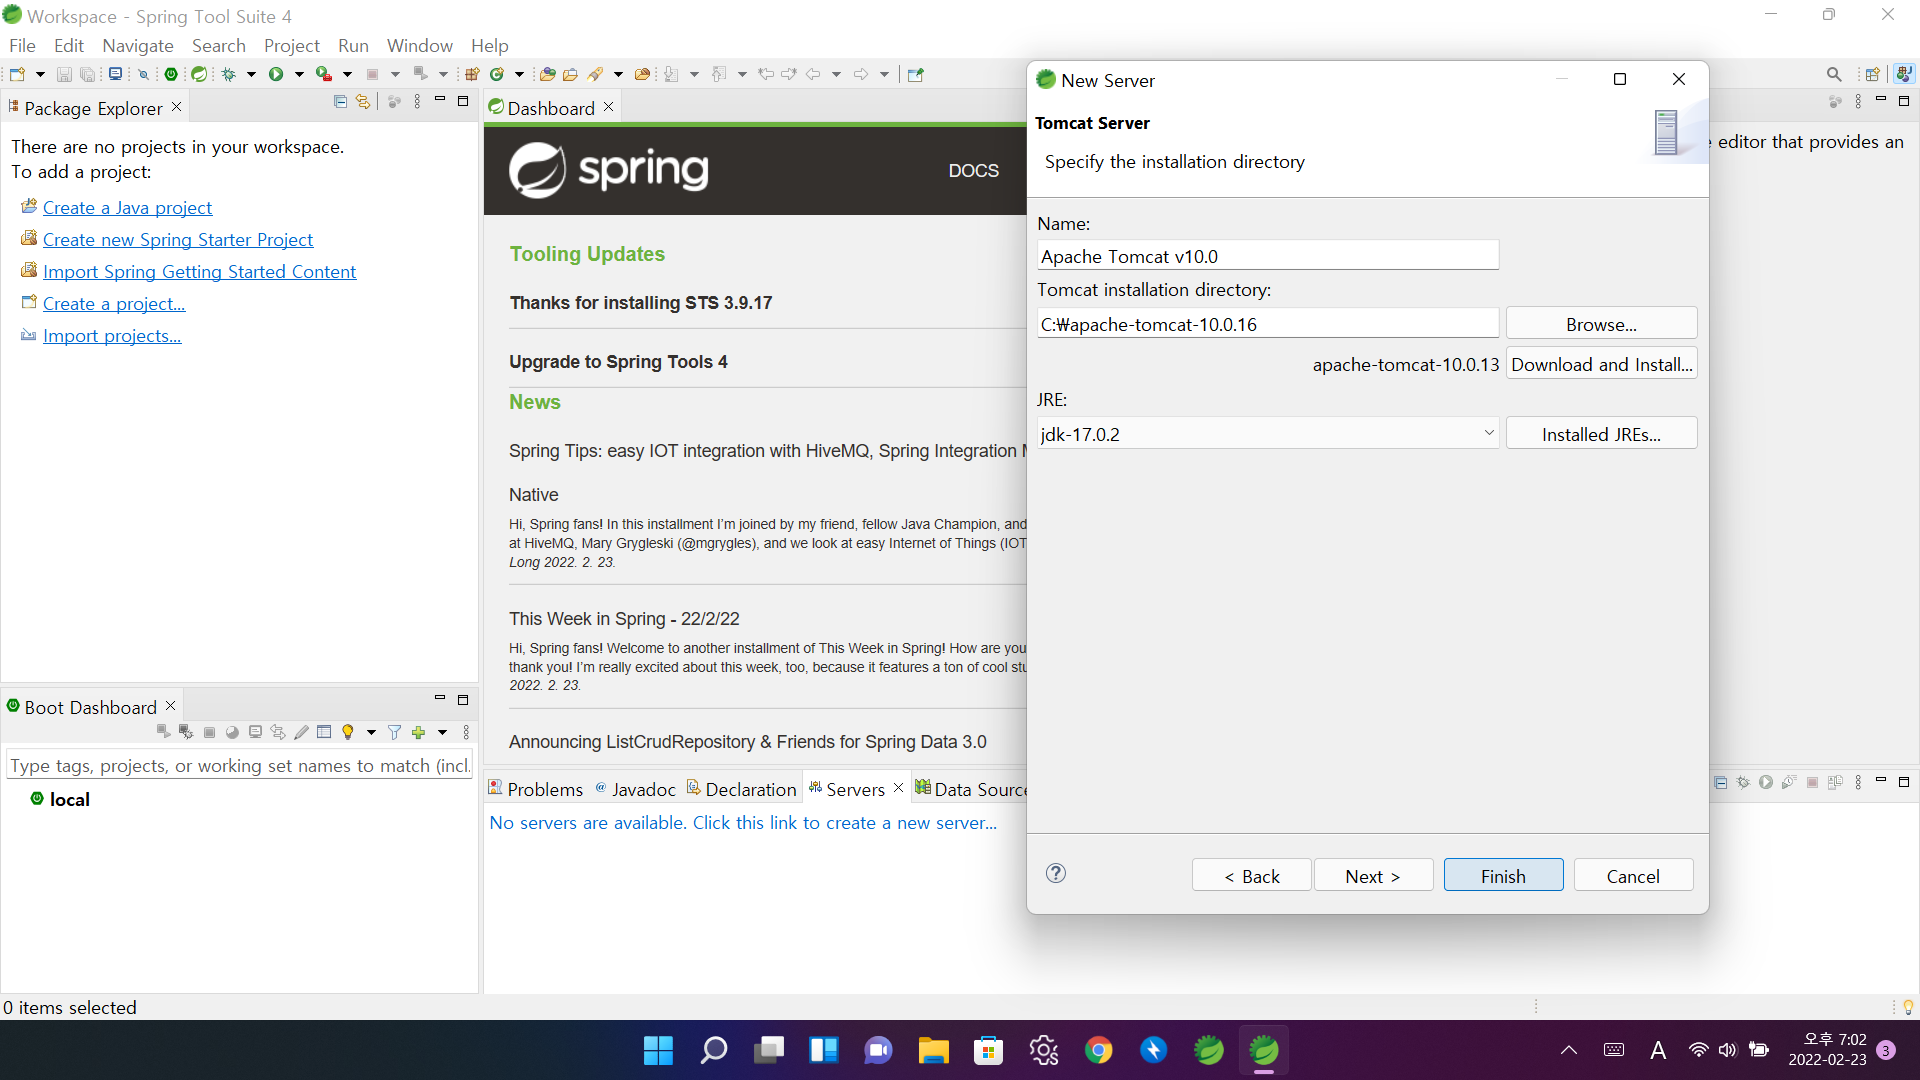Open Boot Dashboard via green power icon
Screen dimensions: 1920x1080
pyautogui.click(x=171, y=74)
